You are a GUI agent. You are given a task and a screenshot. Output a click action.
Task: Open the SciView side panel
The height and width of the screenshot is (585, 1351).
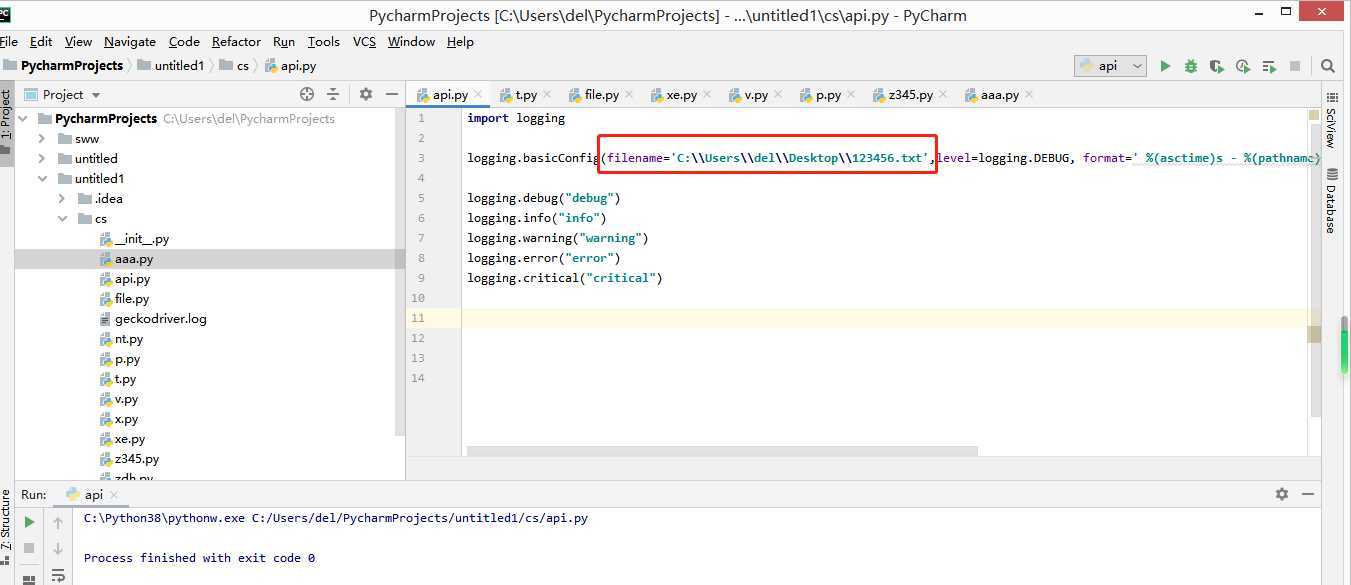[x=1331, y=120]
